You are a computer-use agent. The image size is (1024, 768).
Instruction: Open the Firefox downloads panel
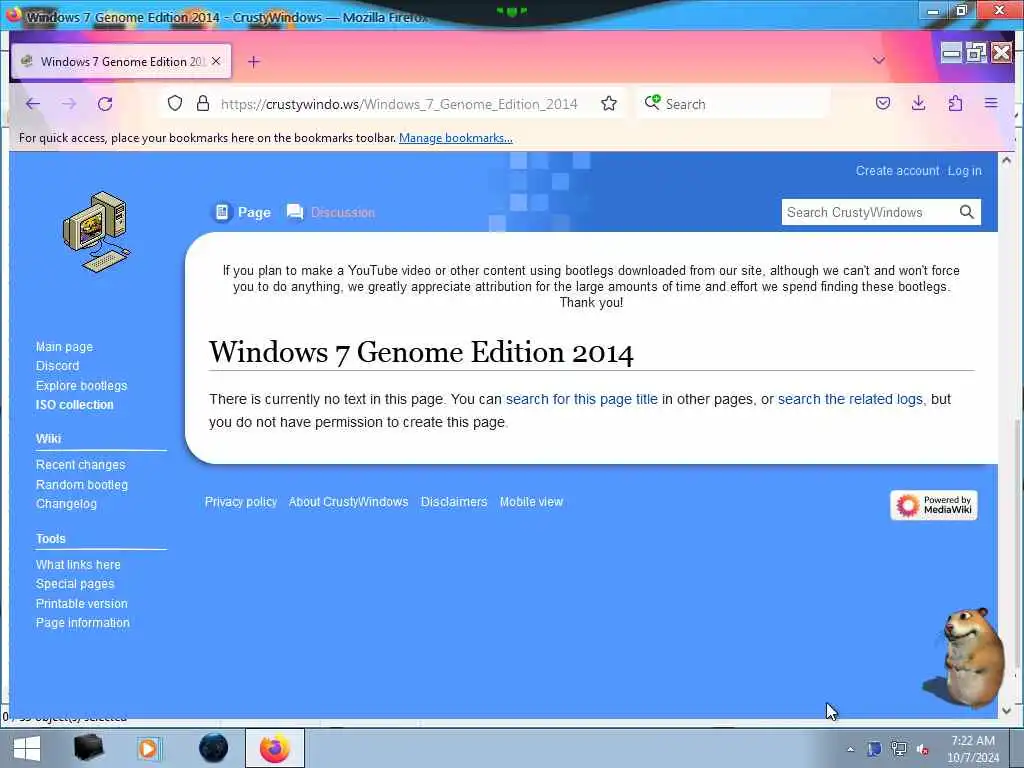pos(918,103)
